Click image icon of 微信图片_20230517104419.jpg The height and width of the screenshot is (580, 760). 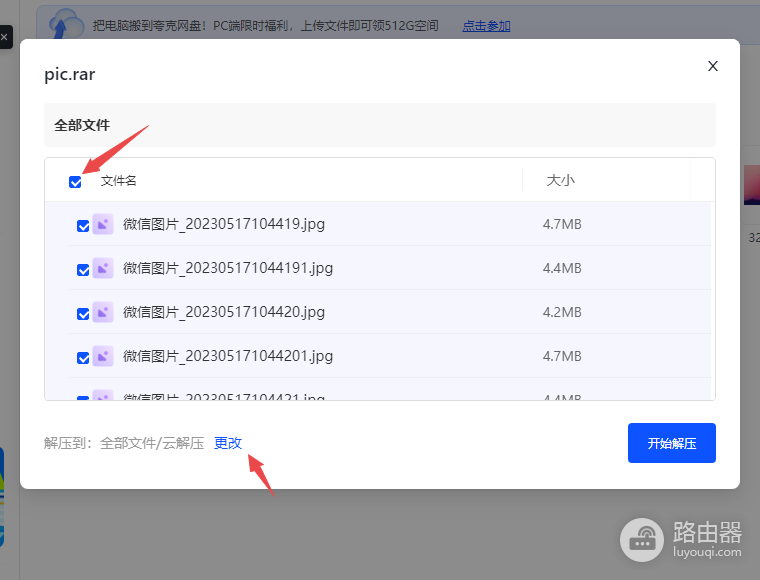point(103,224)
